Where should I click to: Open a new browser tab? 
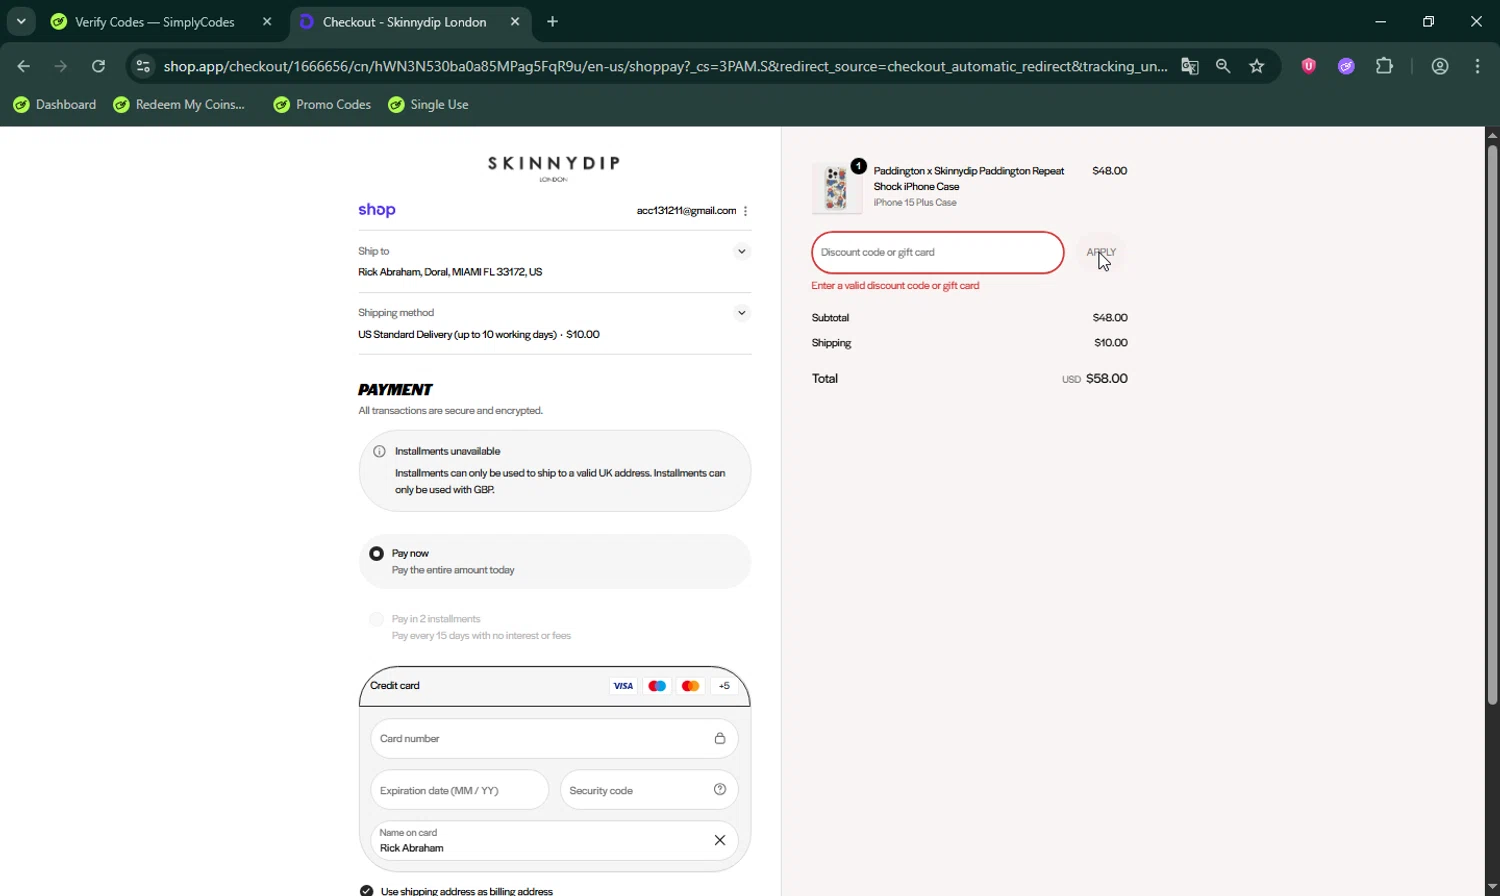point(553,21)
